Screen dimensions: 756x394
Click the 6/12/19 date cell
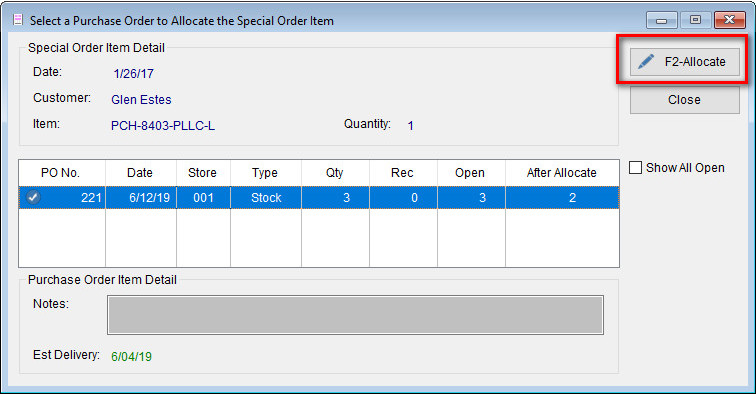[x=141, y=198]
